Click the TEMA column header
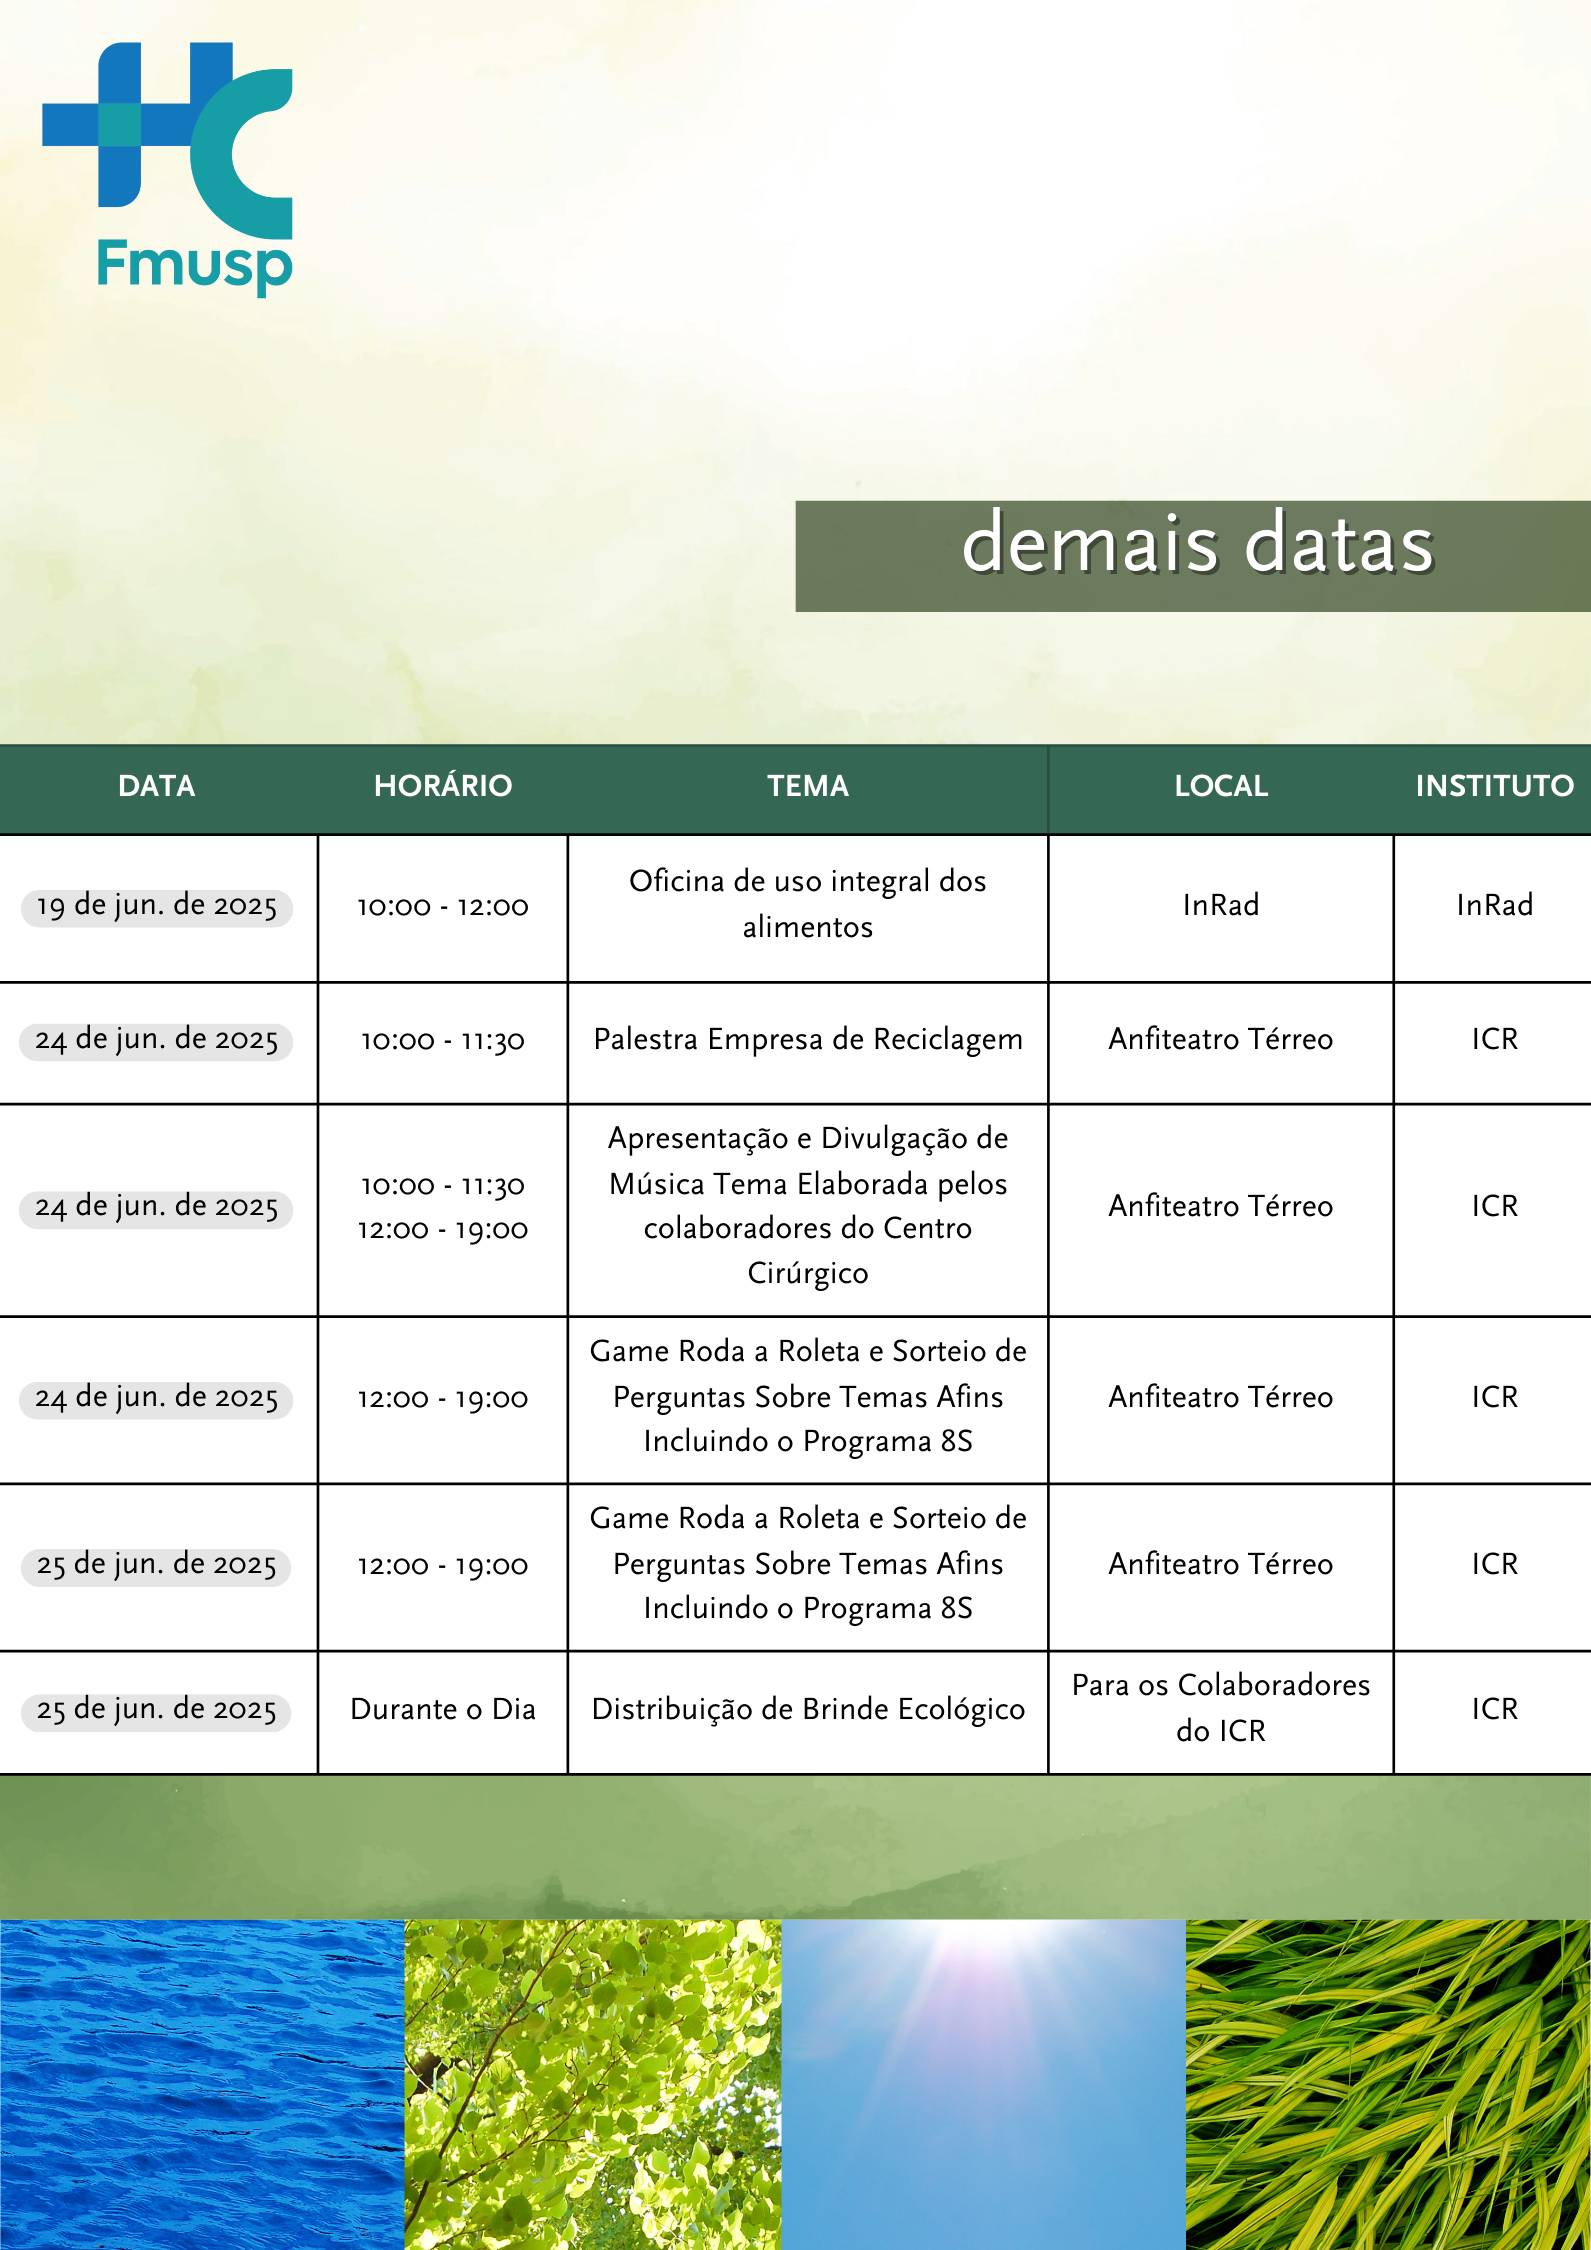 pyautogui.click(x=807, y=786)
